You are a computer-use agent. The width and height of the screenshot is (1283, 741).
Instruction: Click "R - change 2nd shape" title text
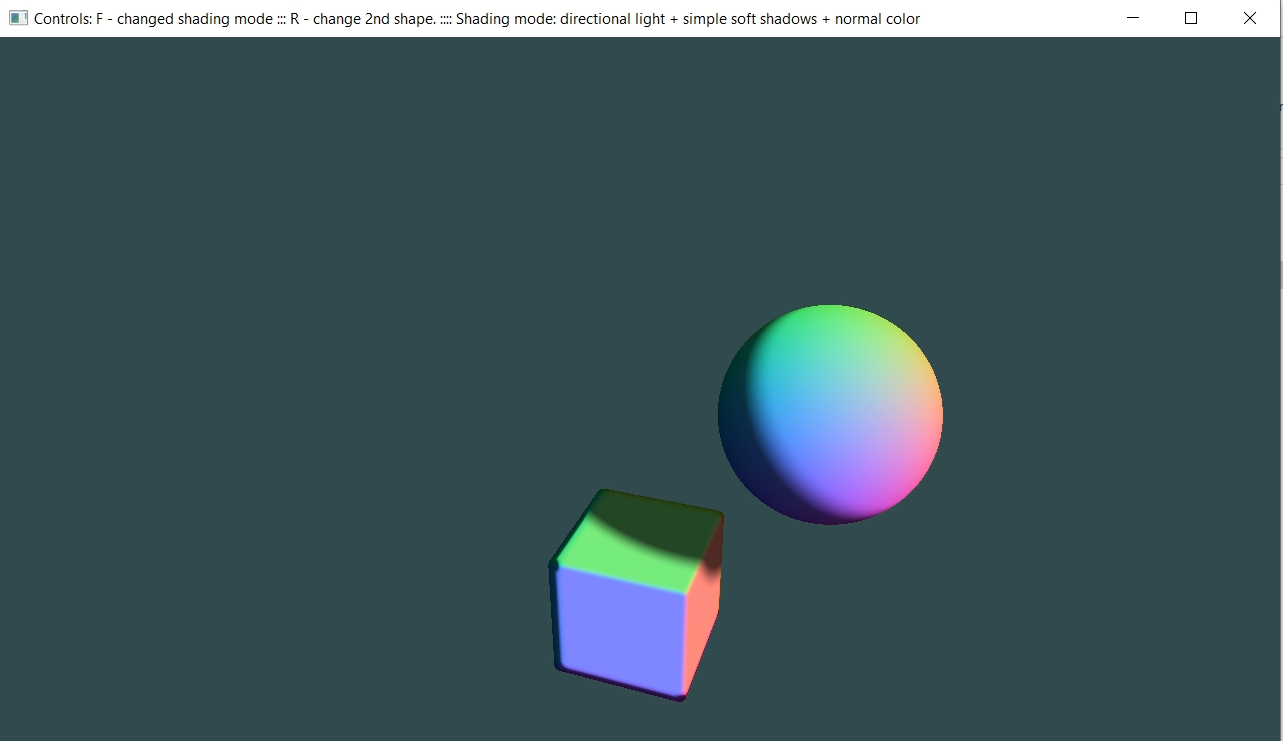coord(362,18)
